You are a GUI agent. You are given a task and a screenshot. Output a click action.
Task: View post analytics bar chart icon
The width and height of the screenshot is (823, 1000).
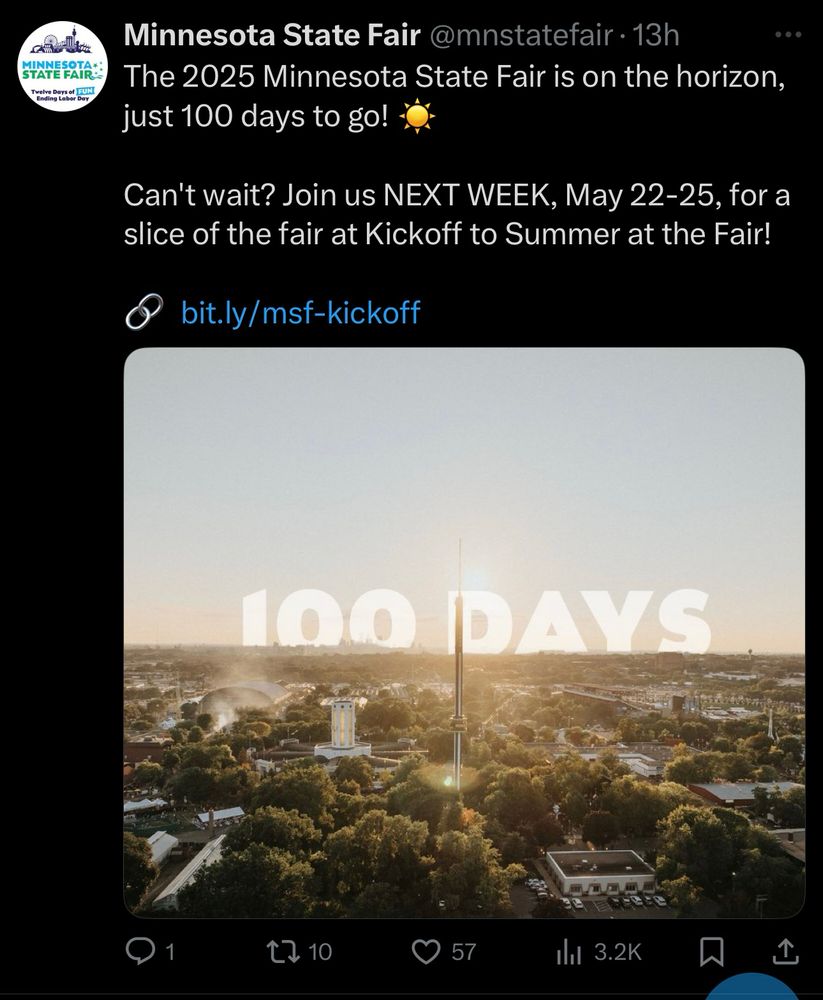[568, 952]
